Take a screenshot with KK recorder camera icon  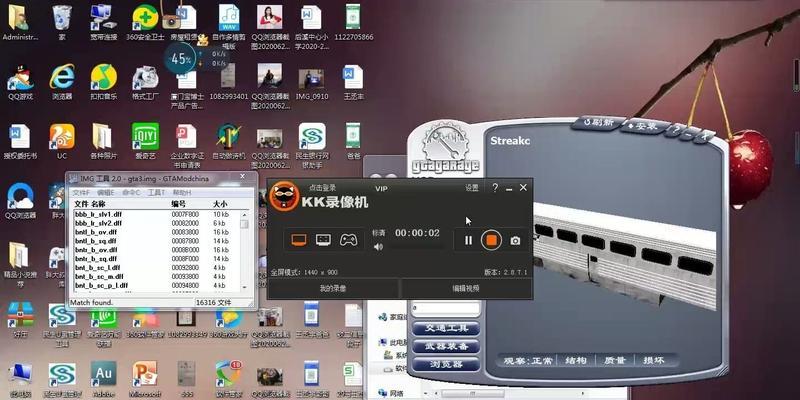point(515,241)
